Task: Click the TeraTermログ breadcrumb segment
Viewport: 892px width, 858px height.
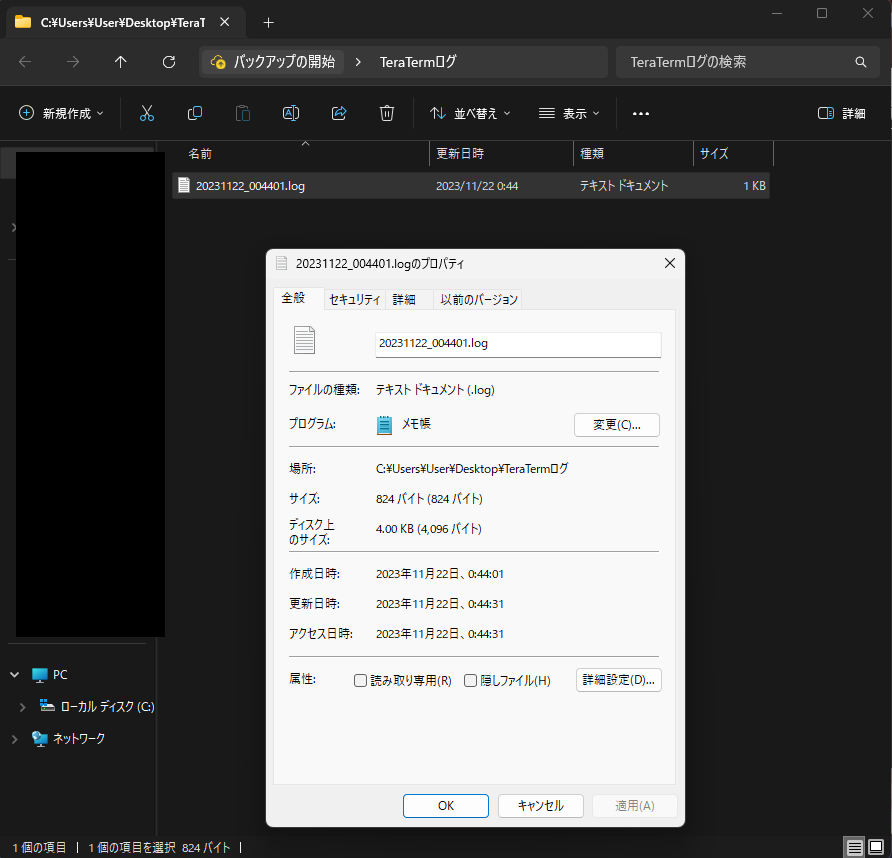Action: [418, 61]
